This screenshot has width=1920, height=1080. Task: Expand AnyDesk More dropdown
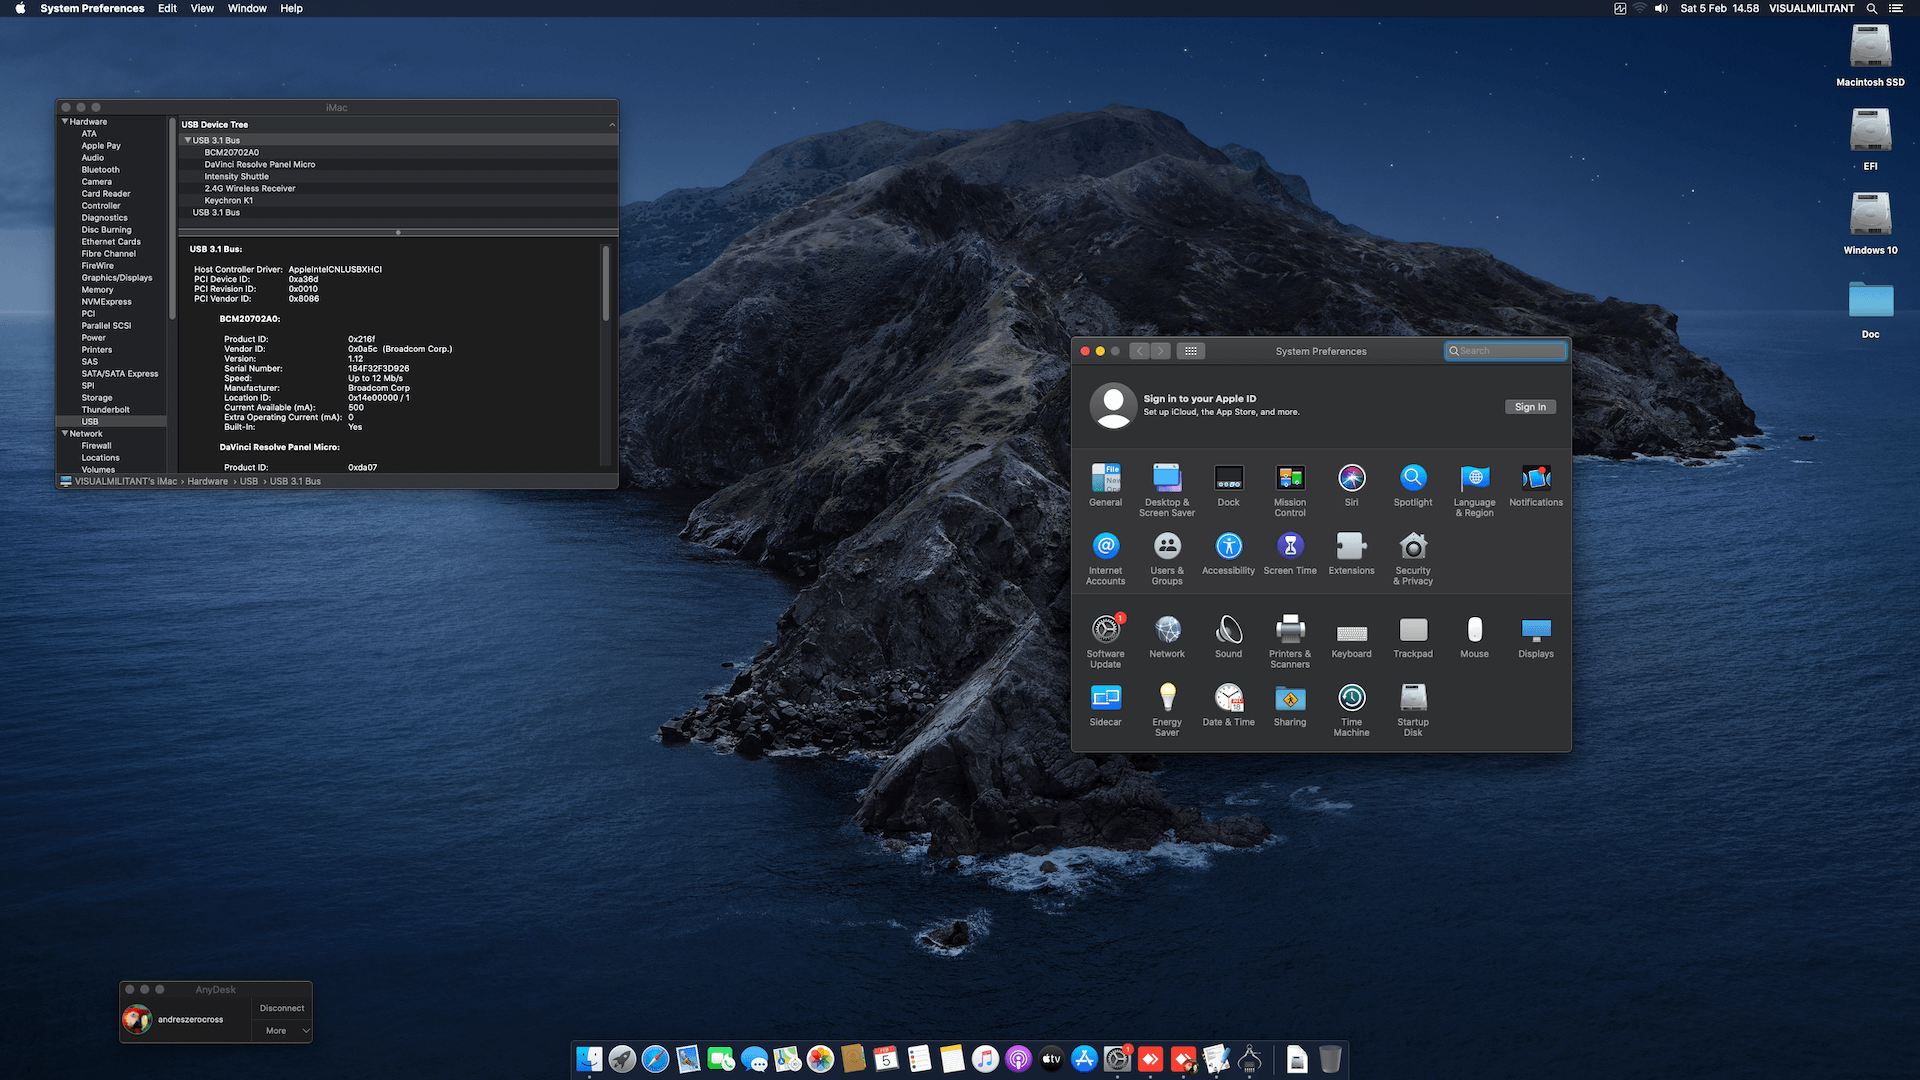tap(285, 1030)
